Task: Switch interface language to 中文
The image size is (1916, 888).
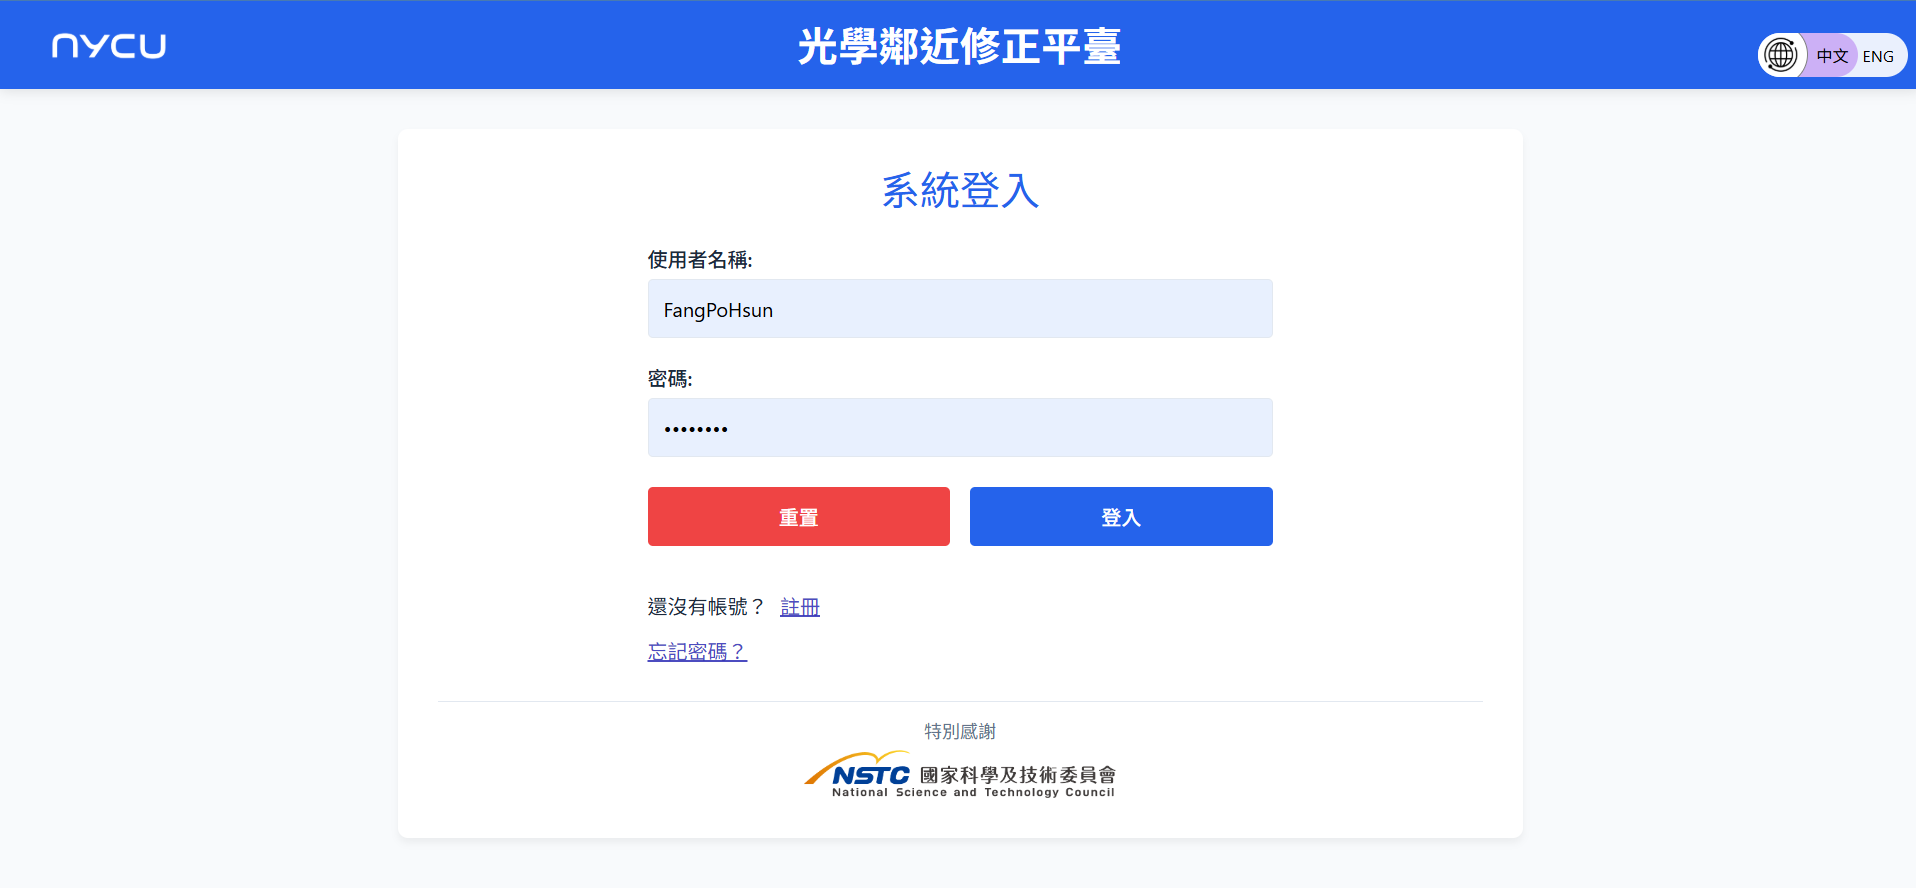Action: click(1832, 56)
